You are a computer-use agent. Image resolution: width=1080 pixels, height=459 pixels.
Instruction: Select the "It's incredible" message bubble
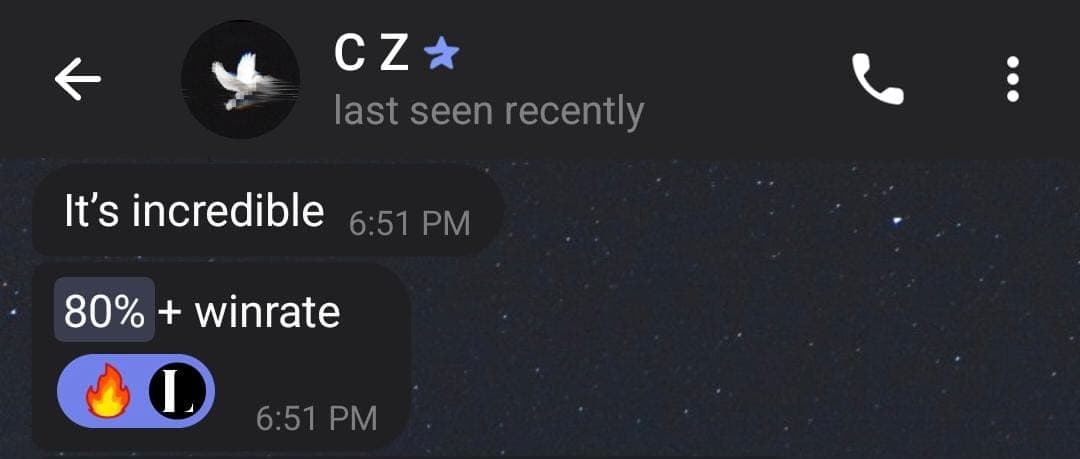coord(269,210)
